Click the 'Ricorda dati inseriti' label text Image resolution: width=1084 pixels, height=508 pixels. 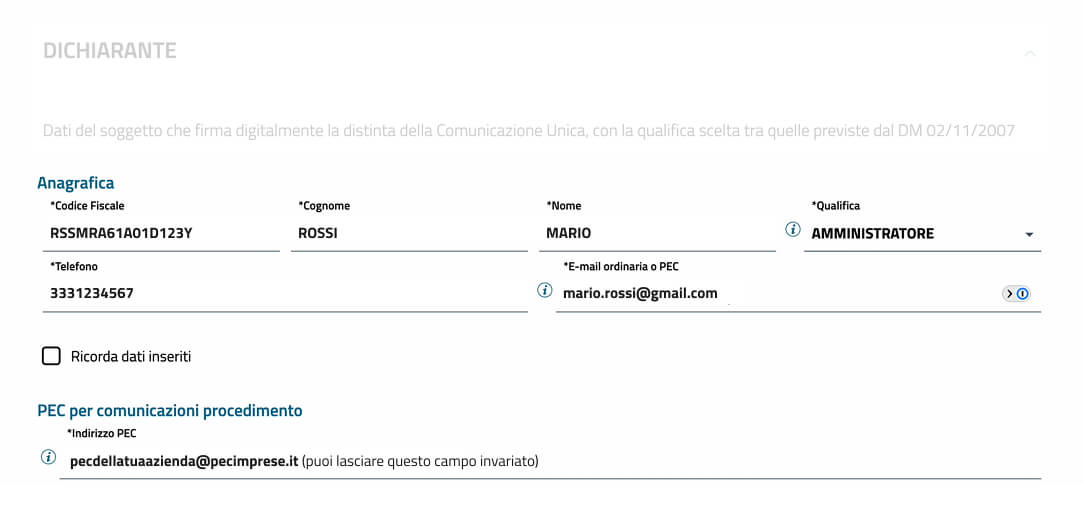131,356
